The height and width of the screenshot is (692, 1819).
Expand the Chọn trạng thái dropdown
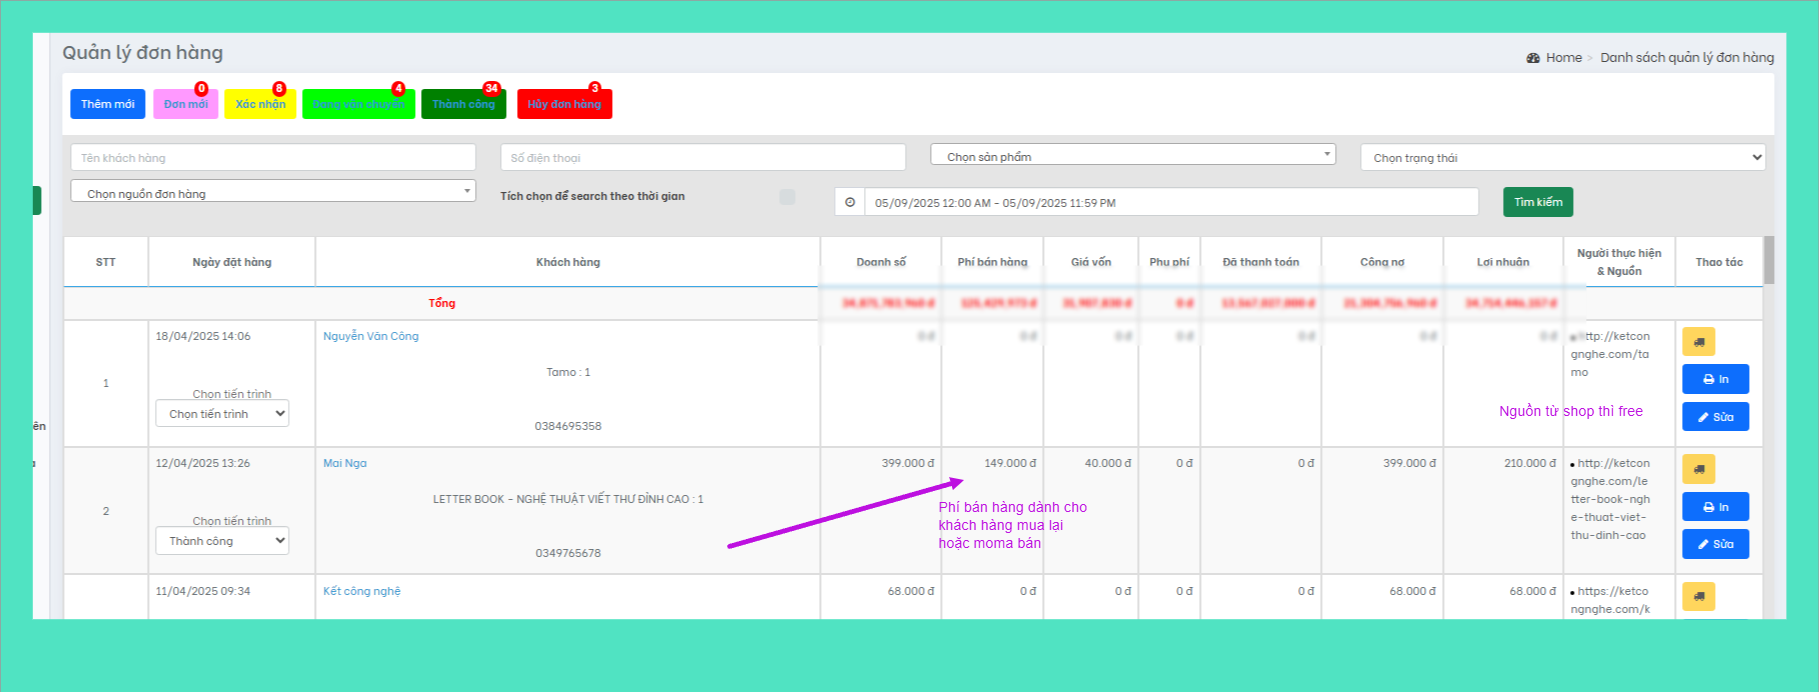[x=1562, y=158]
